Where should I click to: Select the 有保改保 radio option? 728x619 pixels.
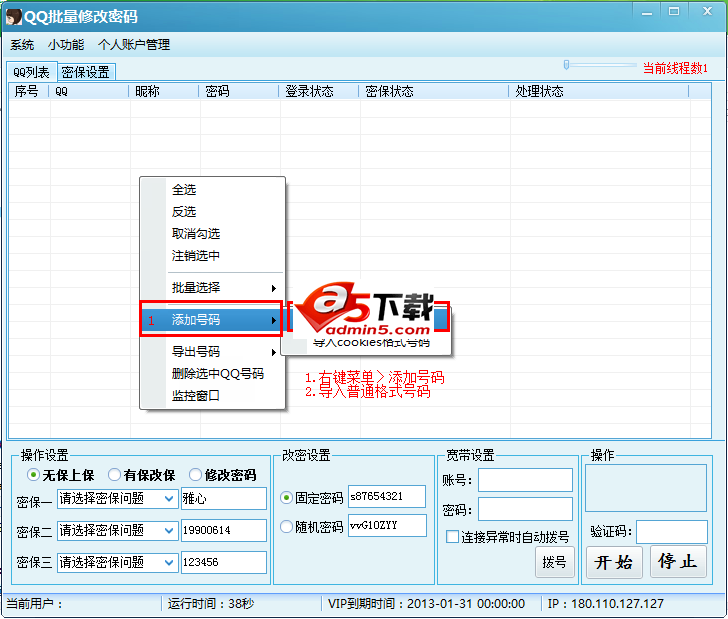[x=115, y=475]
